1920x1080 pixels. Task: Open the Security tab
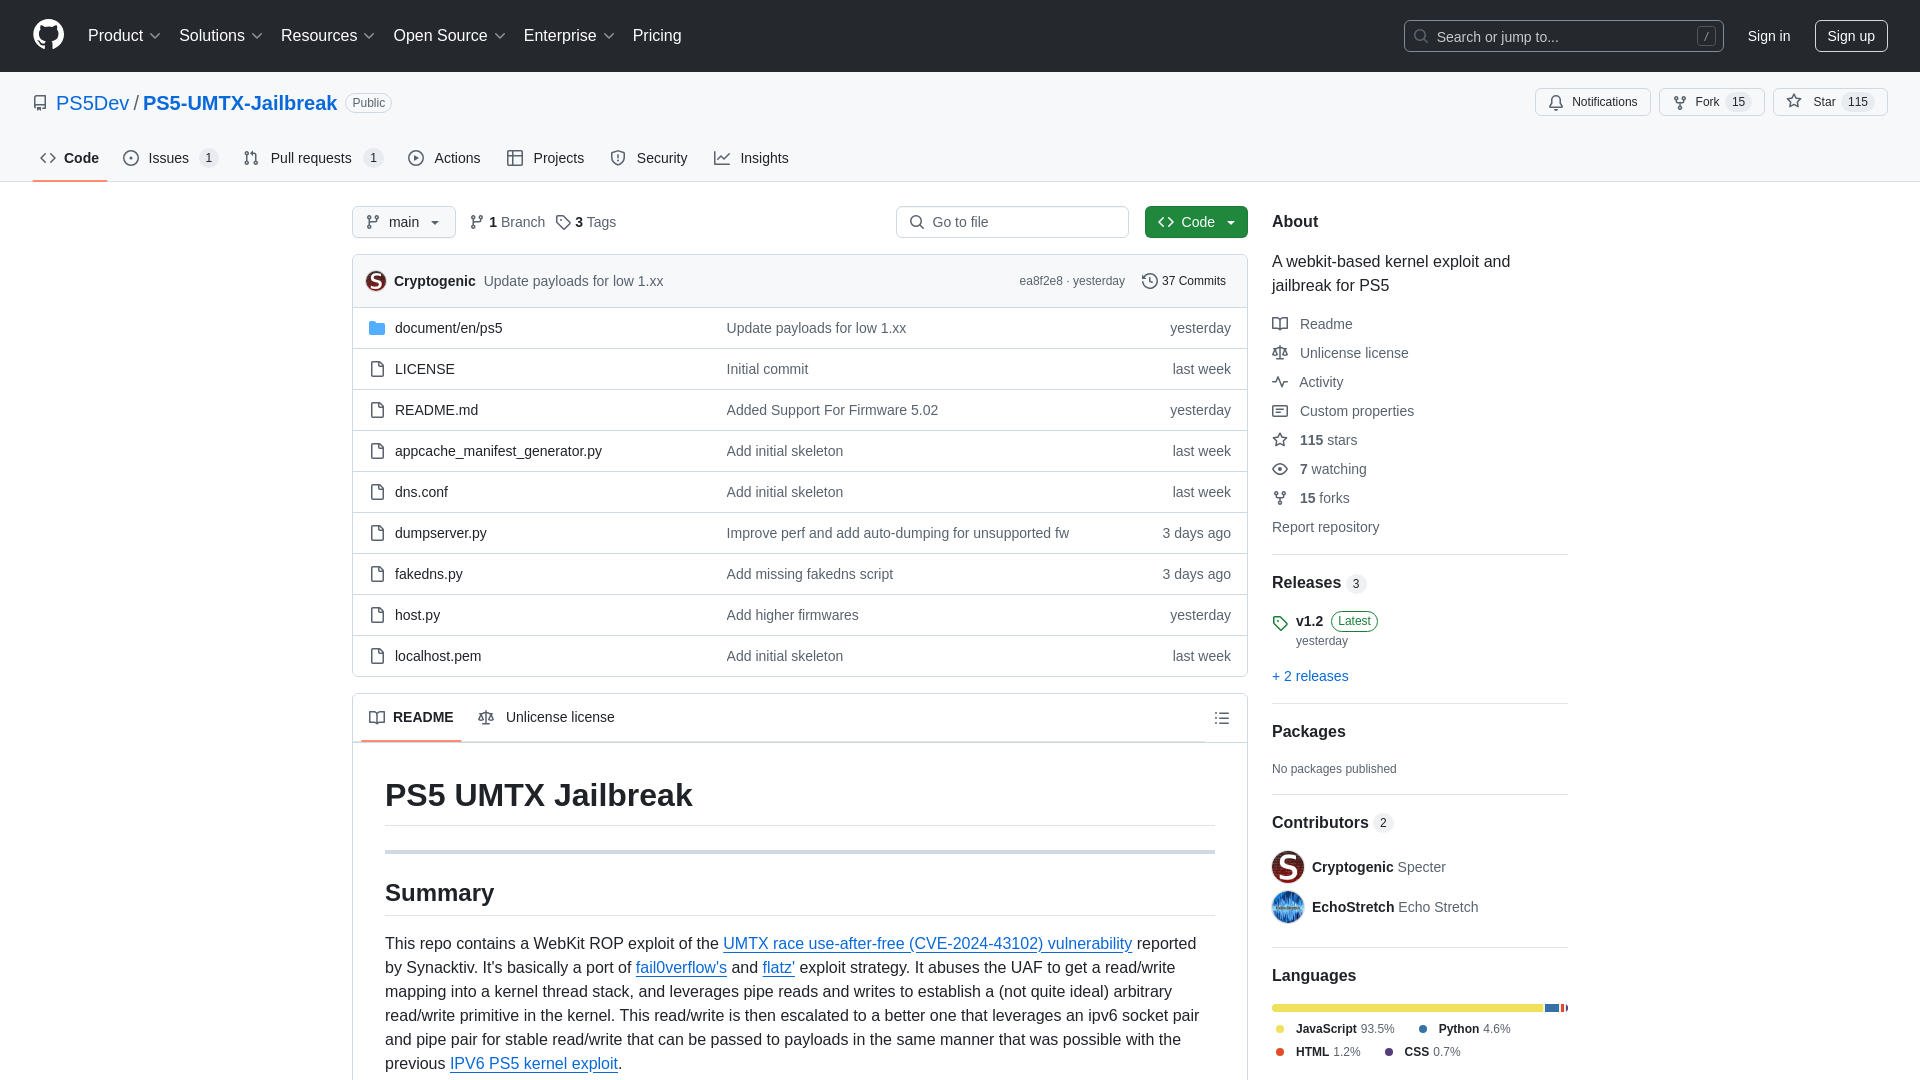coord(649,158)
